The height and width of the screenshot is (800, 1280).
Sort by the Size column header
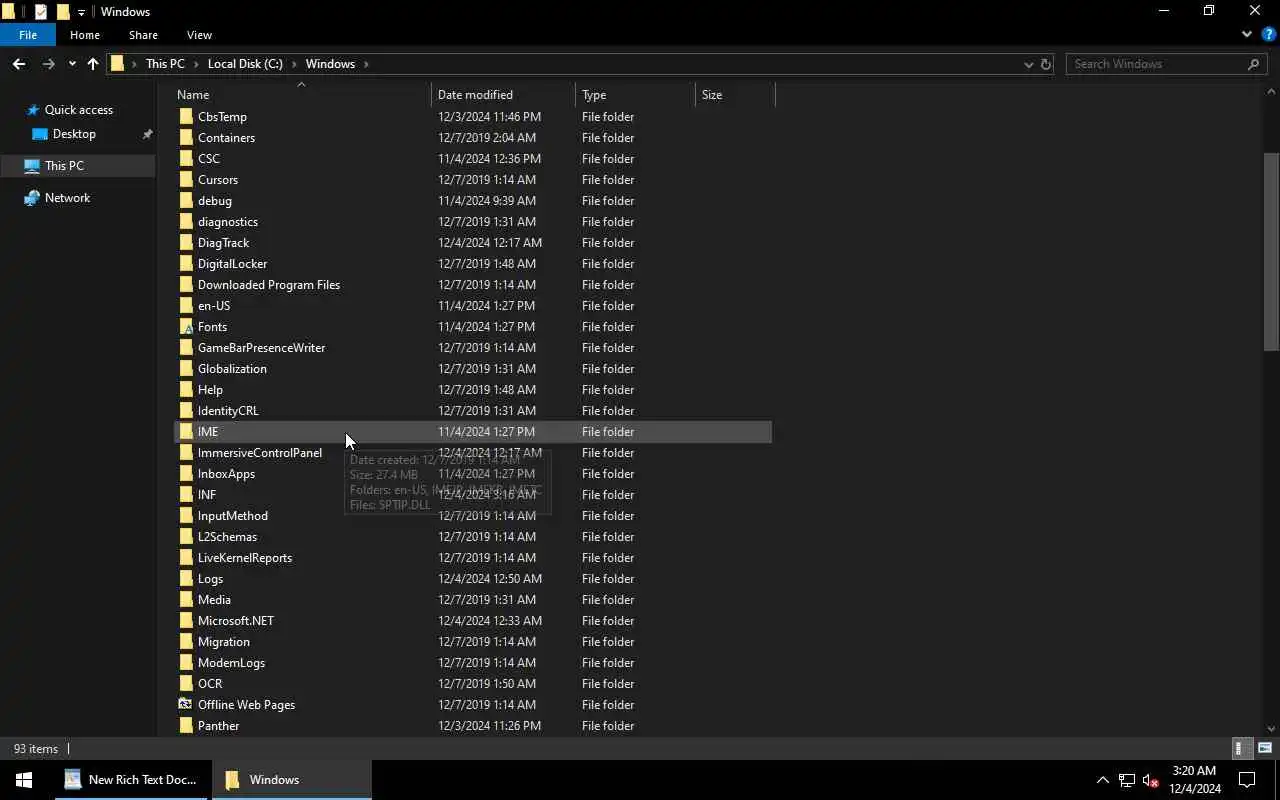pos(735,95)
